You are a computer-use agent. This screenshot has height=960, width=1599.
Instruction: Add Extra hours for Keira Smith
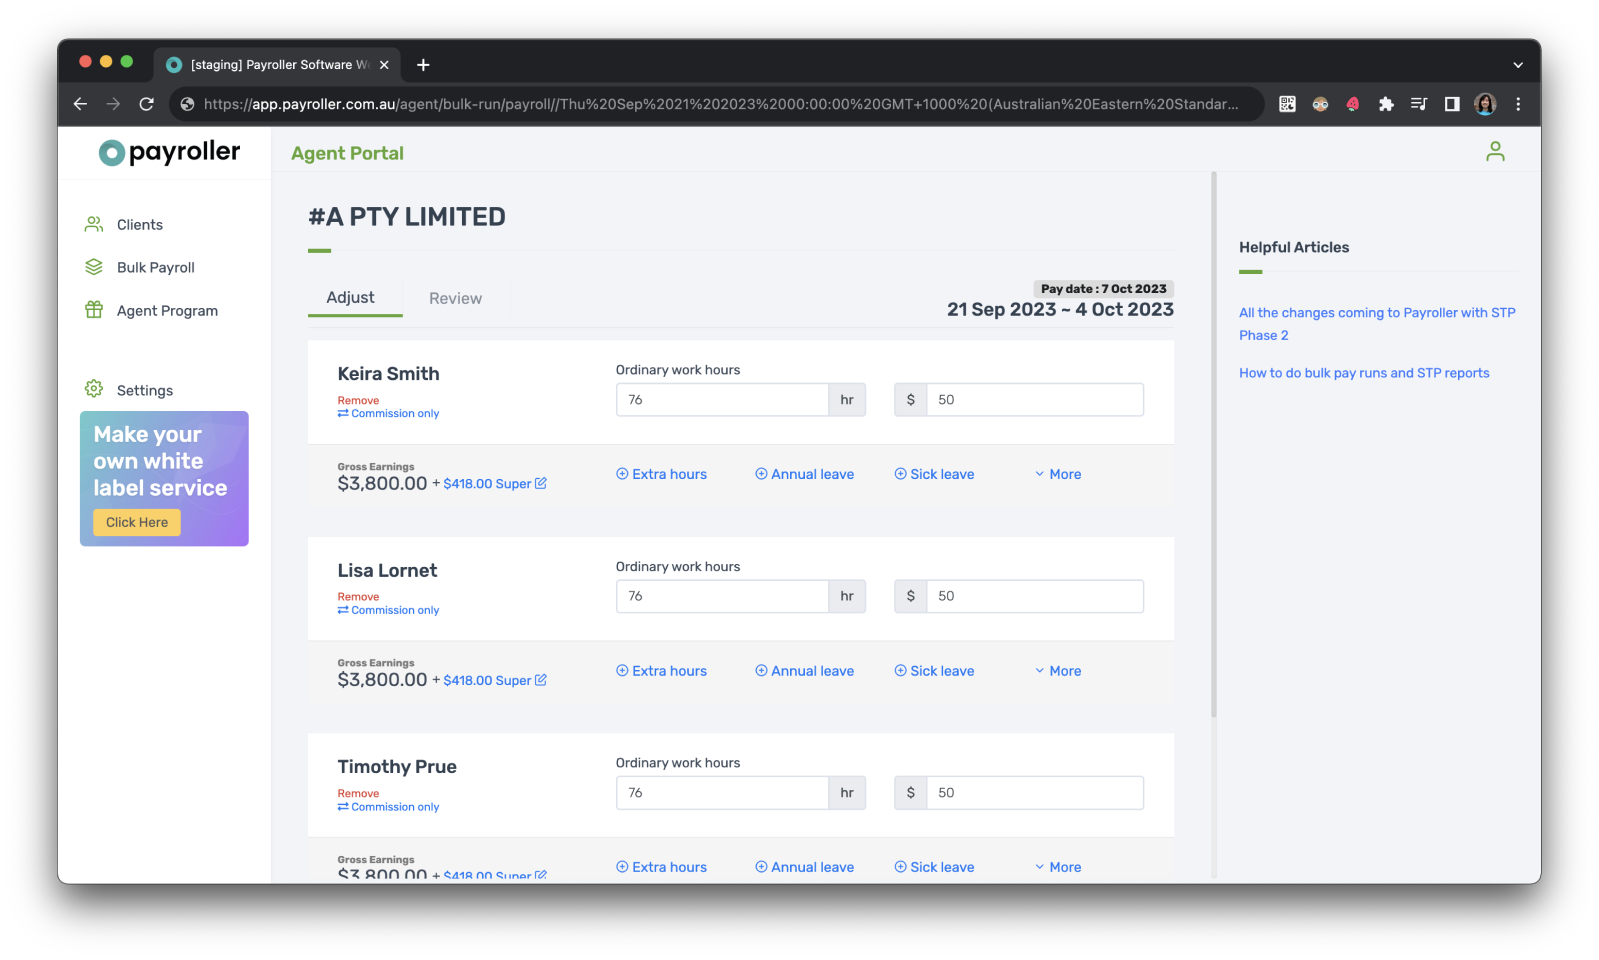coord(661,475)
